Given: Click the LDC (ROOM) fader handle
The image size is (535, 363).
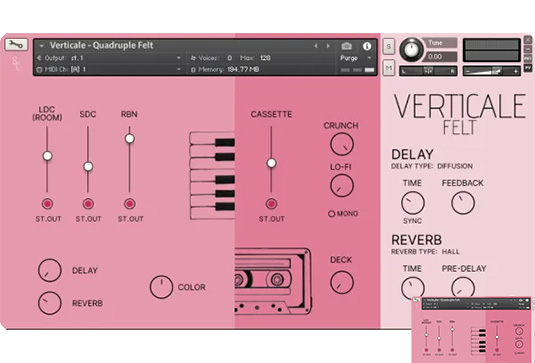Looking at the screenshot, I should (47, 156).
